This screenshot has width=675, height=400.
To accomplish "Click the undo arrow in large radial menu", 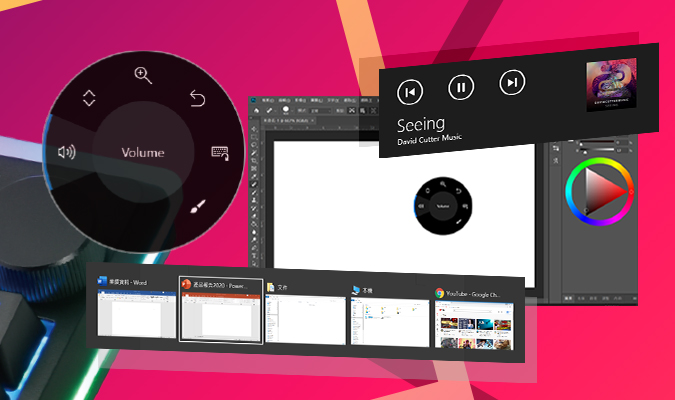I will point(198,97).
